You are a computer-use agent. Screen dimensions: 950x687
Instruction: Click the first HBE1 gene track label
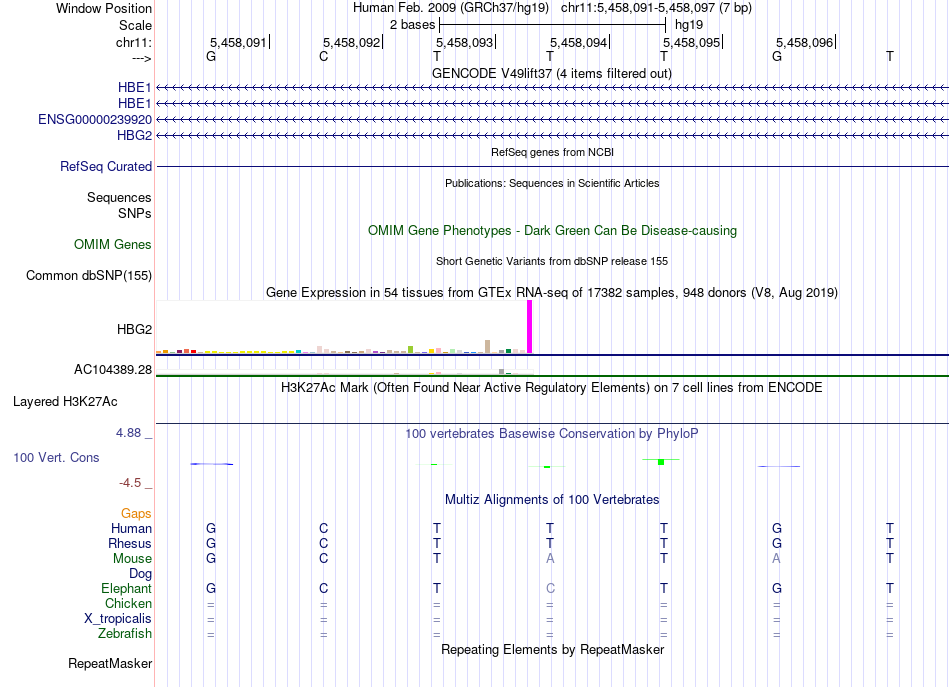pos(135,88)
